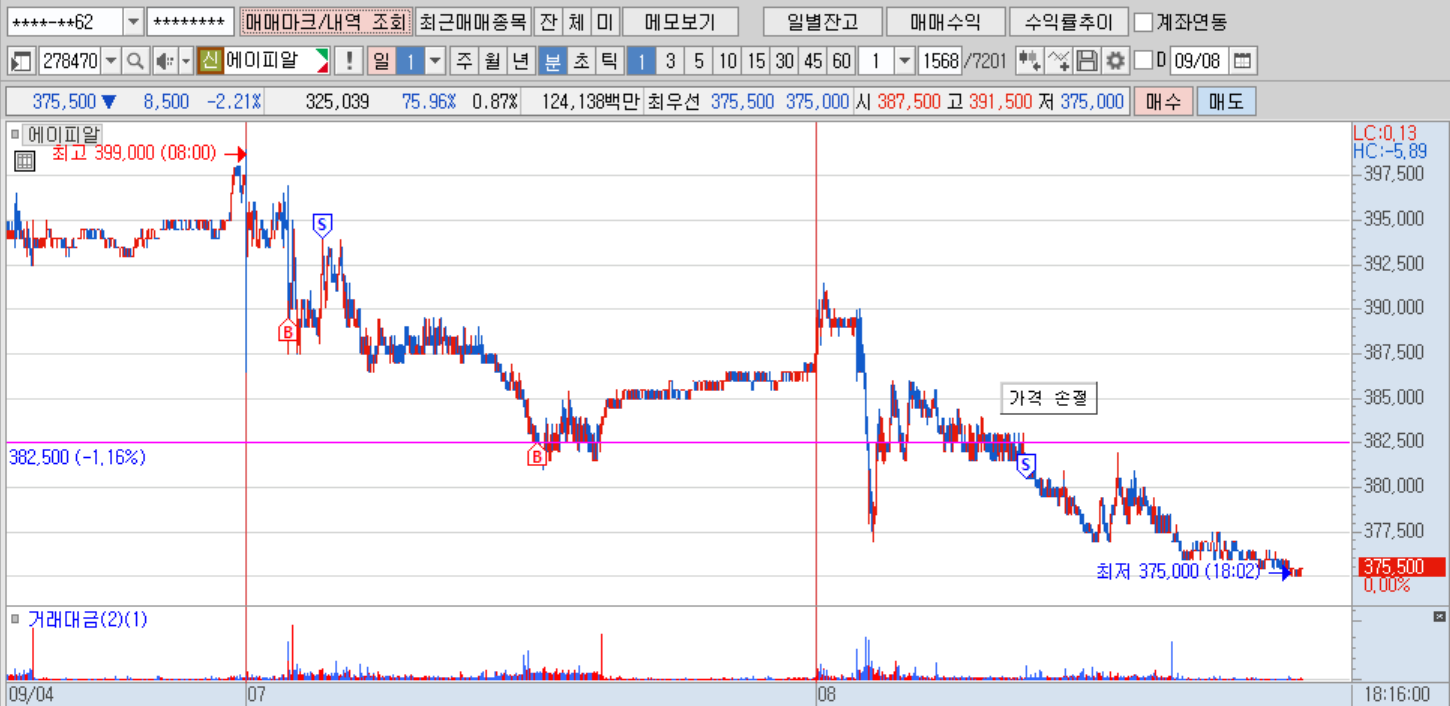The width and height of the screenshot is (1450, 706).
Task: Click the exclamation mark info button
Action: [348, 61]
